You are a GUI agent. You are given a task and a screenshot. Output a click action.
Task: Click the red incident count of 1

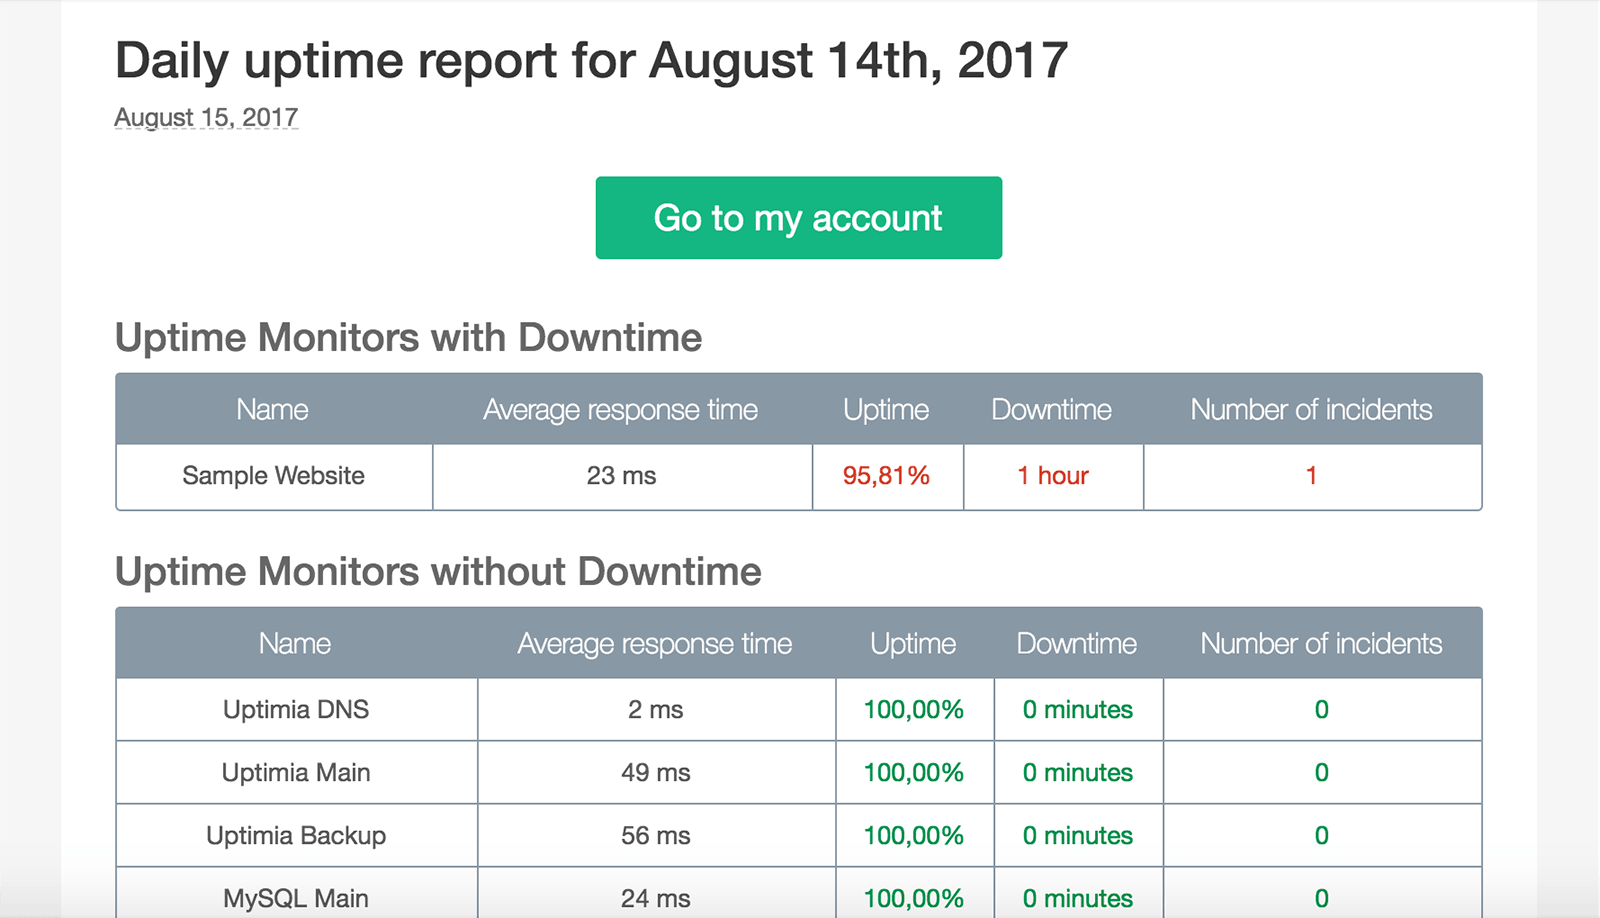click(x=1311, y=476)
